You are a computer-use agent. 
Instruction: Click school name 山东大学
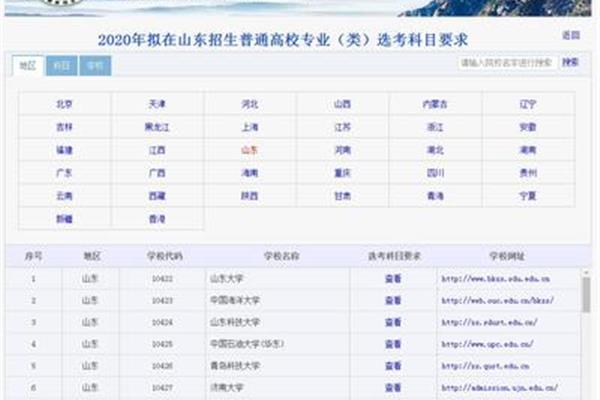[x=227, y=279]
